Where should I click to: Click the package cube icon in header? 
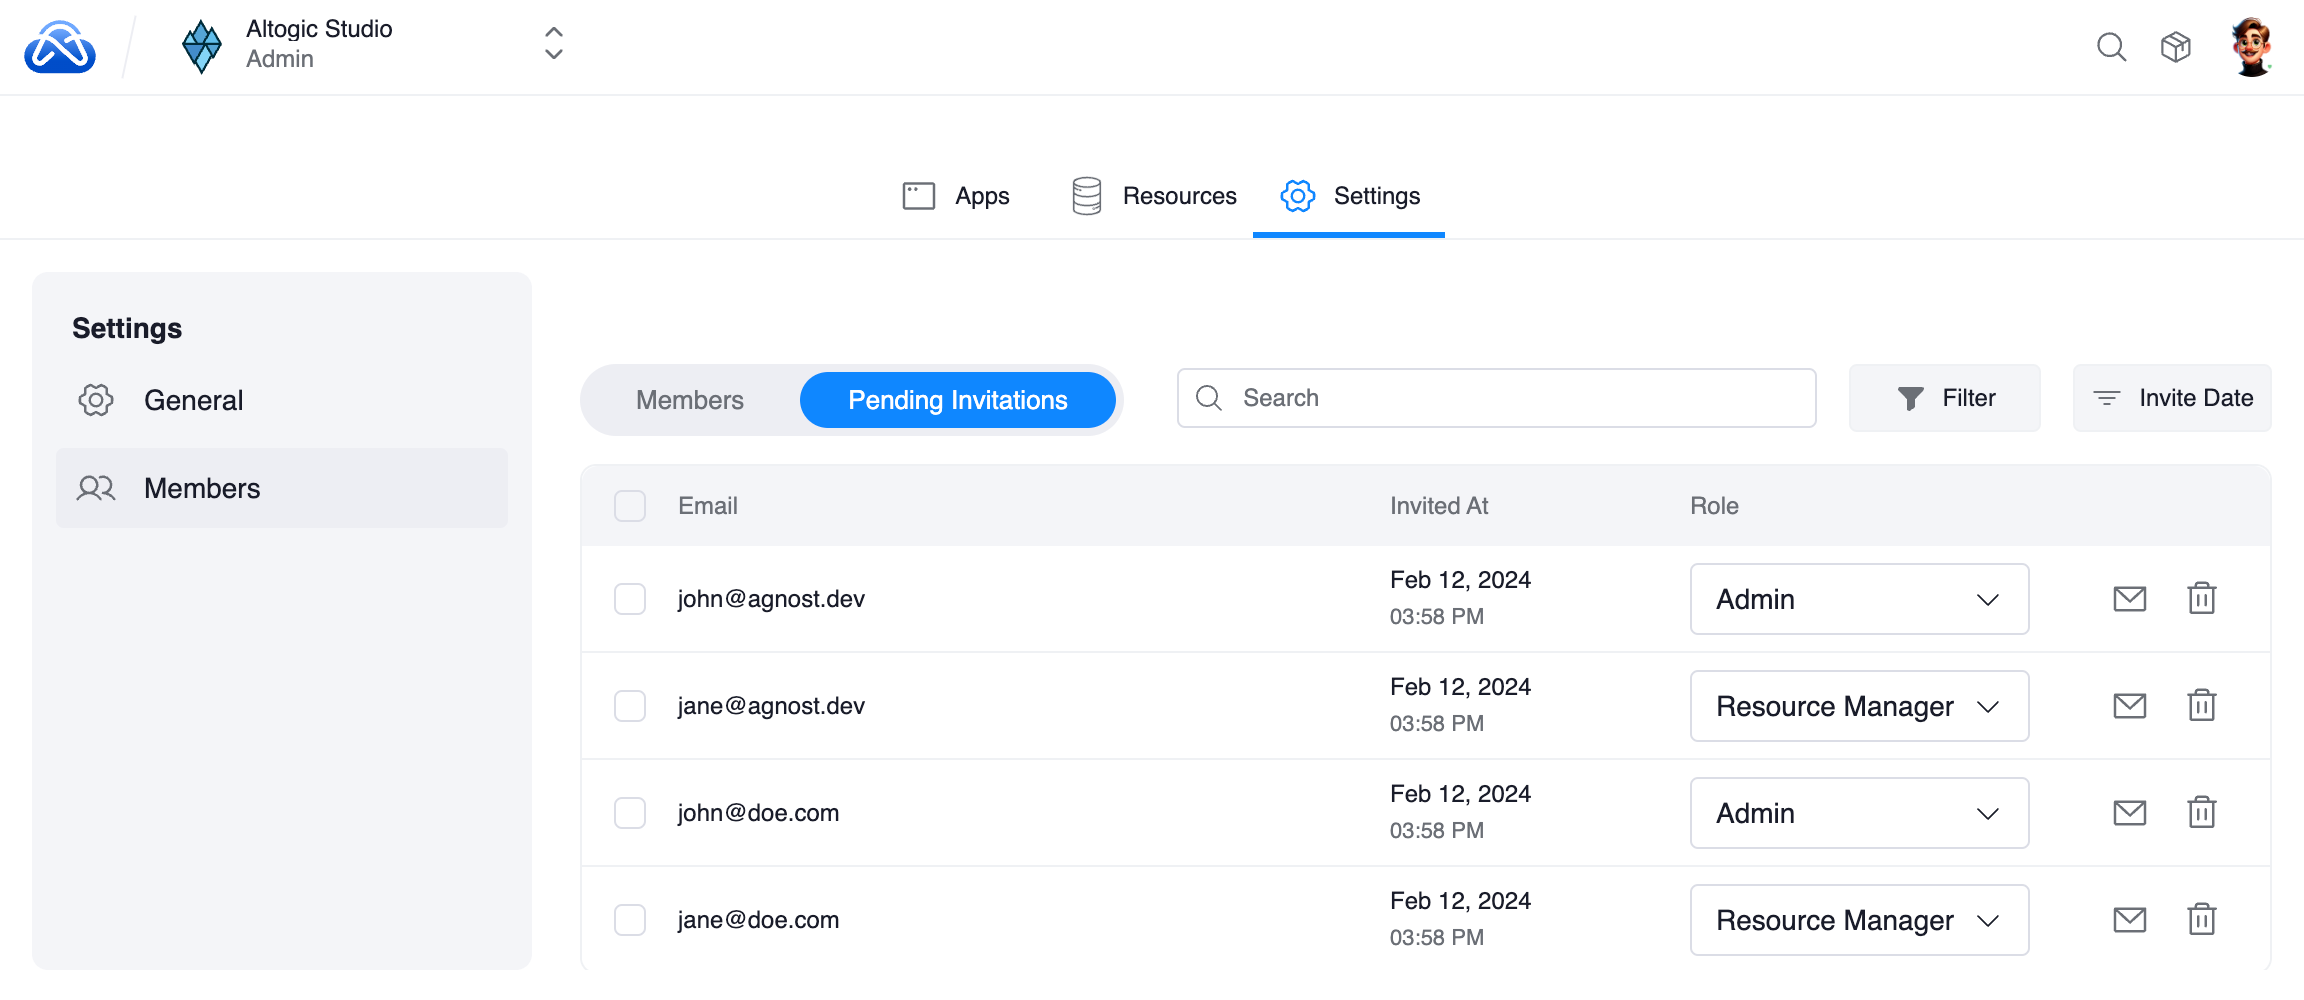(x=2175, y=47)
